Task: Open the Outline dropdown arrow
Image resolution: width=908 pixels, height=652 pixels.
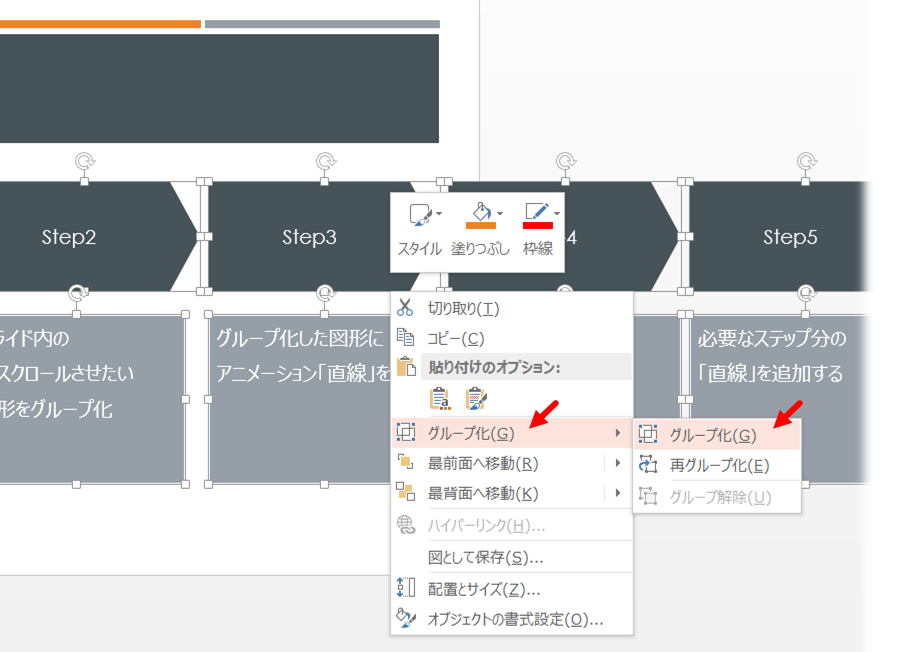Action: 556,213
